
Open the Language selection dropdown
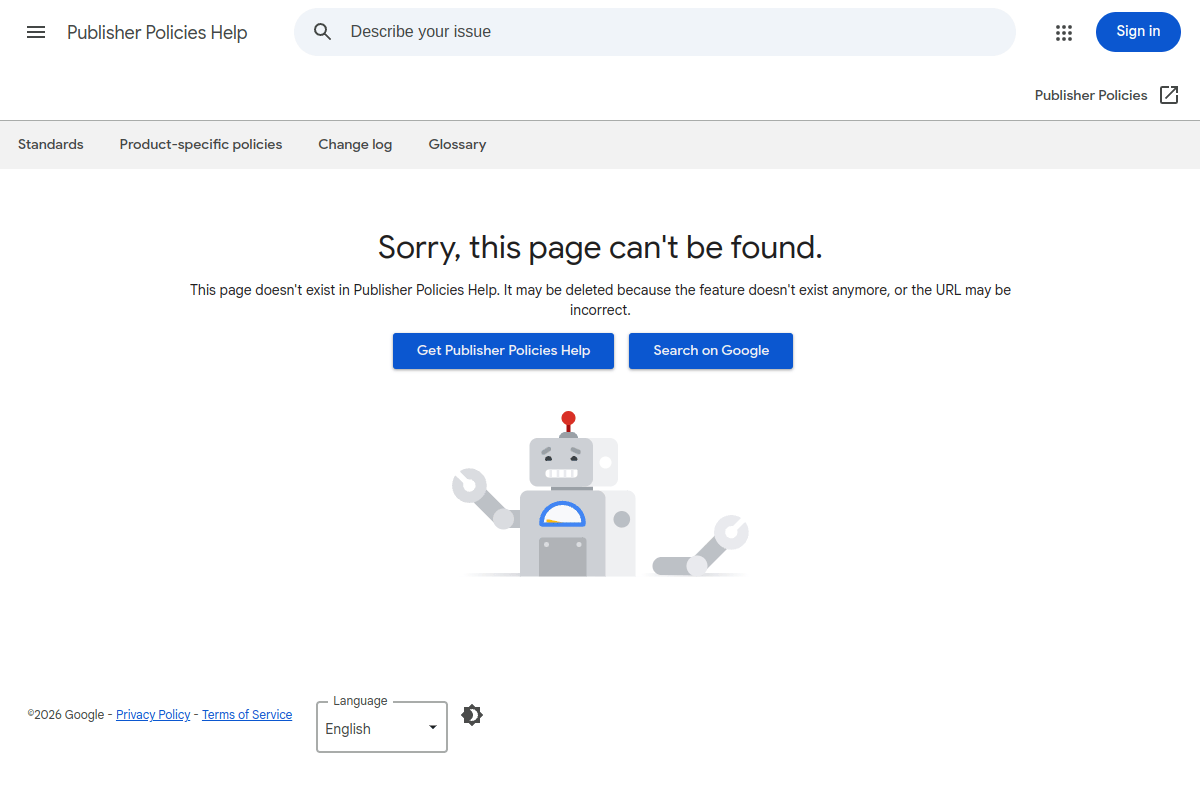(381, 727)
